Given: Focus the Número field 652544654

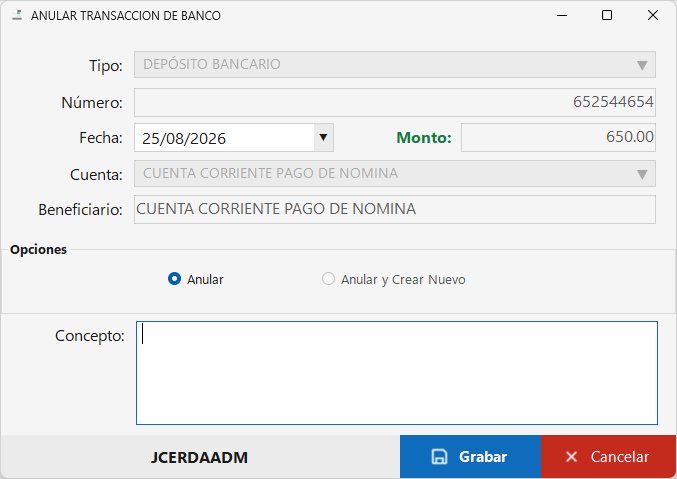Looking at the screenshot, I should 395,102.
